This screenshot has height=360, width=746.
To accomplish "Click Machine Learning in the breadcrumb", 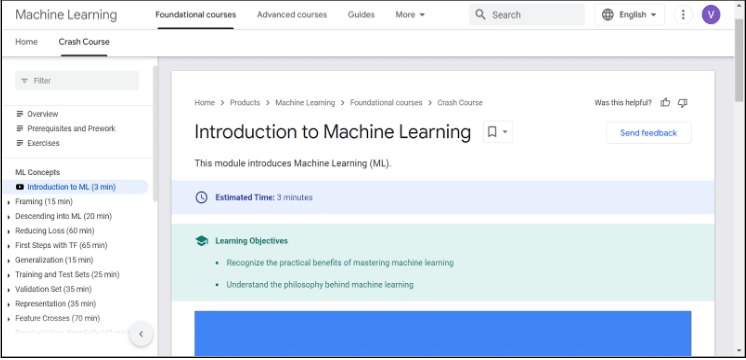I will pyautogui.click(x=305, y=103).
